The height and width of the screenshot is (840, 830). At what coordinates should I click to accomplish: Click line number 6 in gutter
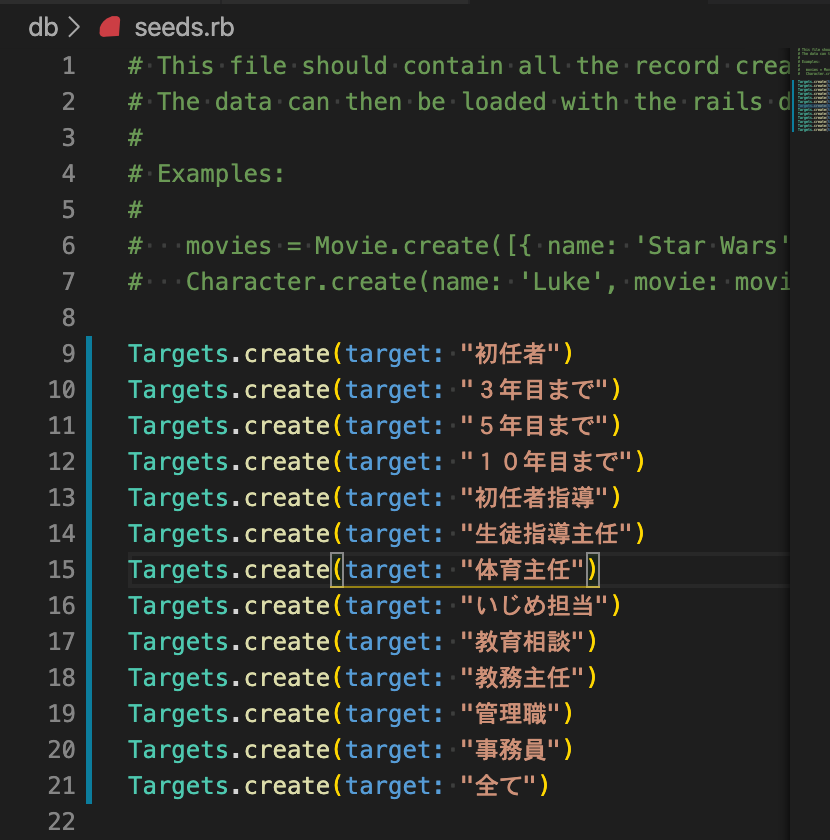click(x=68, y=246)
